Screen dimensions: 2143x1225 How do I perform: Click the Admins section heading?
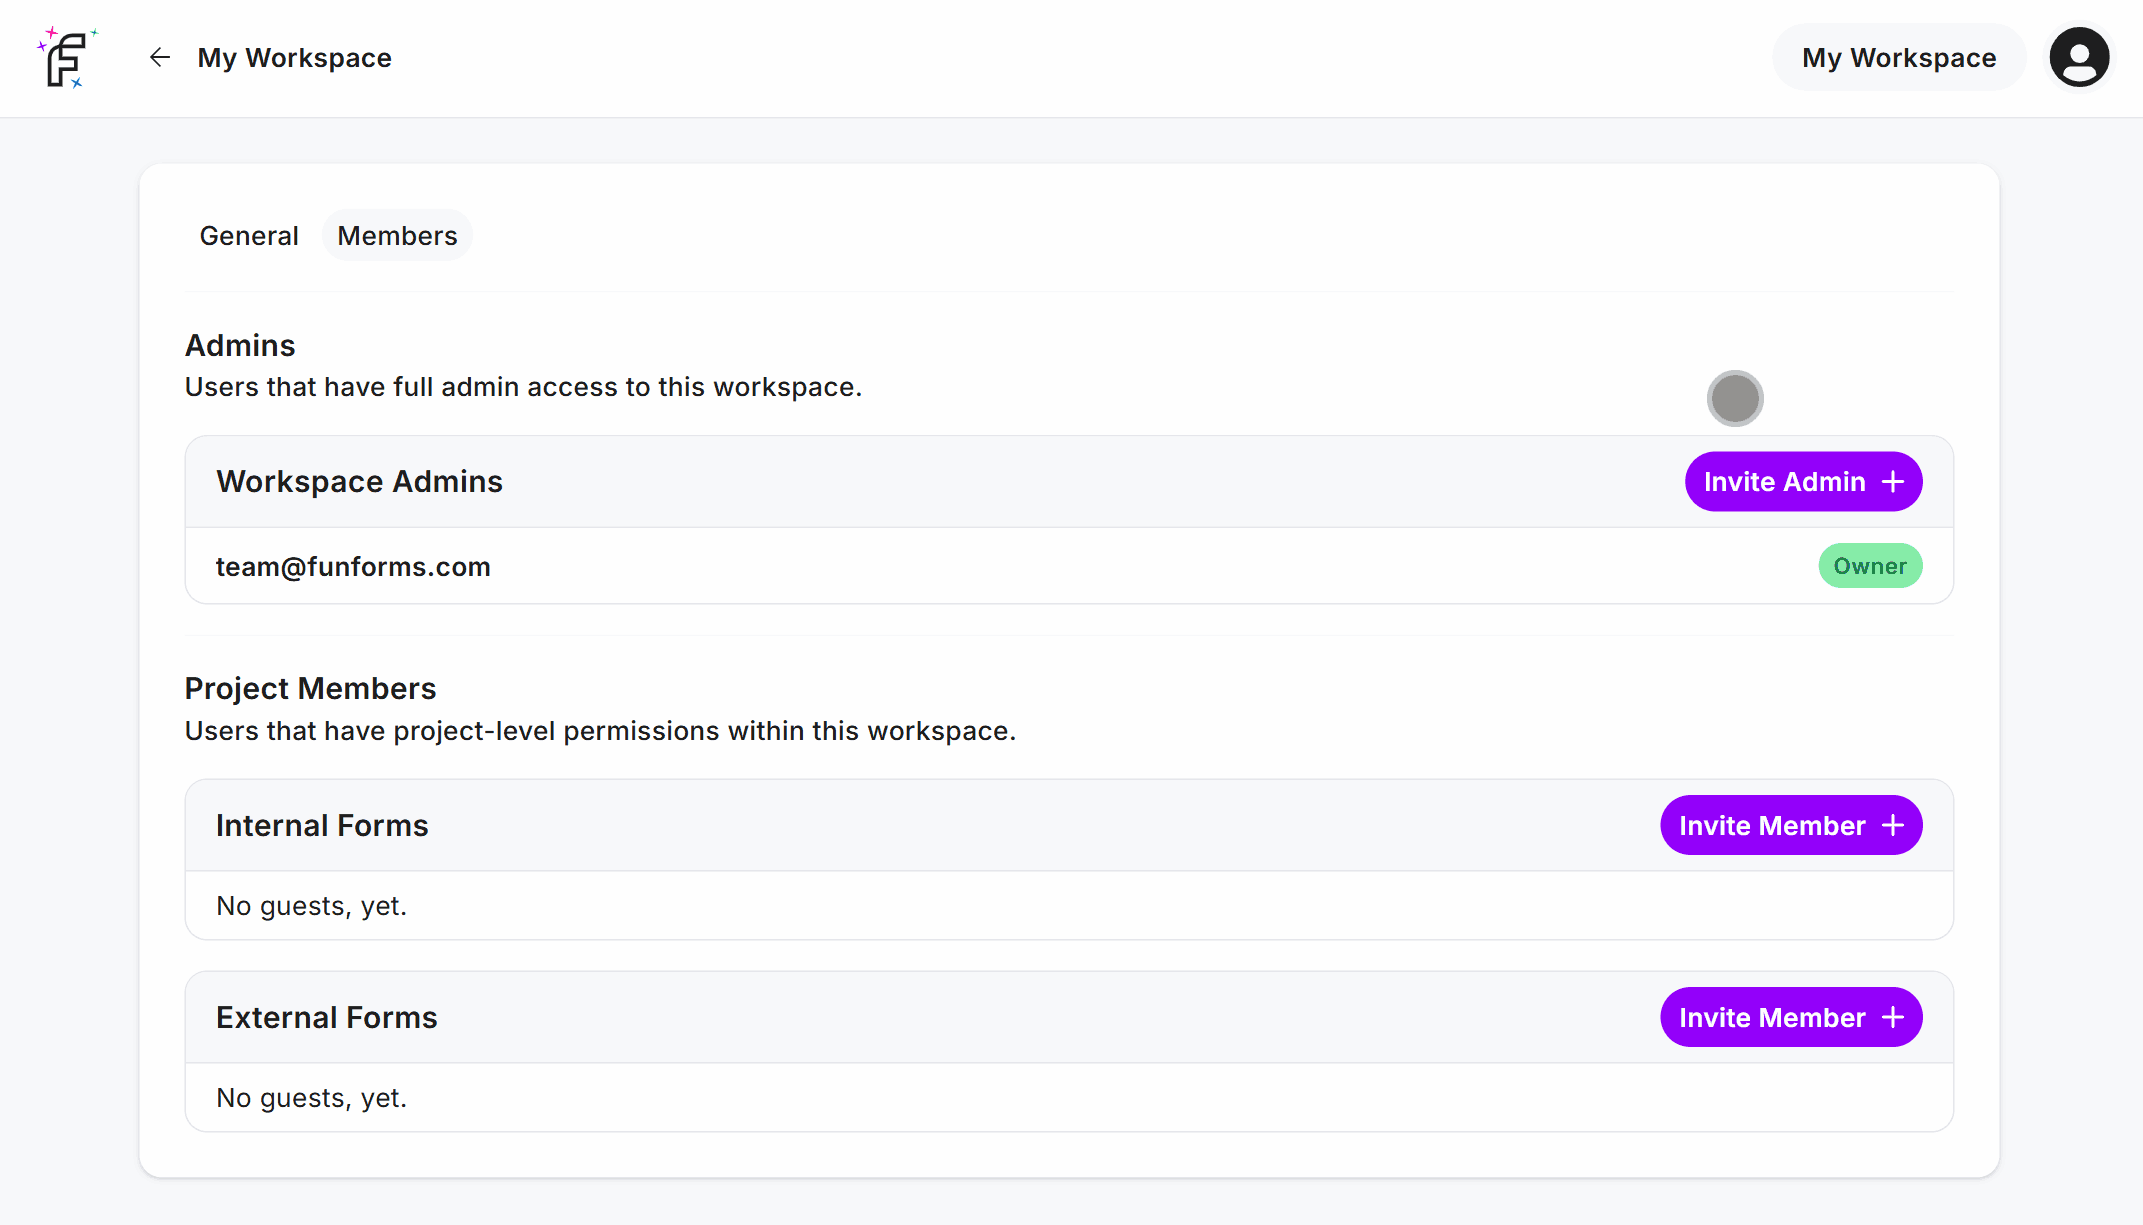[240, 346]
